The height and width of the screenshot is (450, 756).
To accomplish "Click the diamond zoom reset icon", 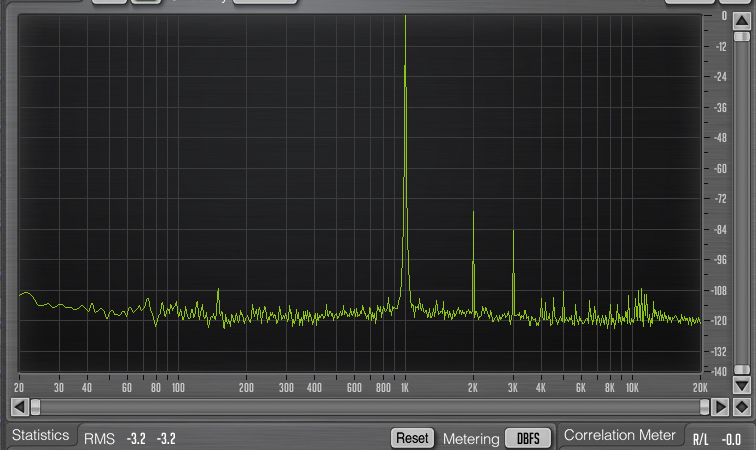I will pyautogui.click(x=742, y=407).
